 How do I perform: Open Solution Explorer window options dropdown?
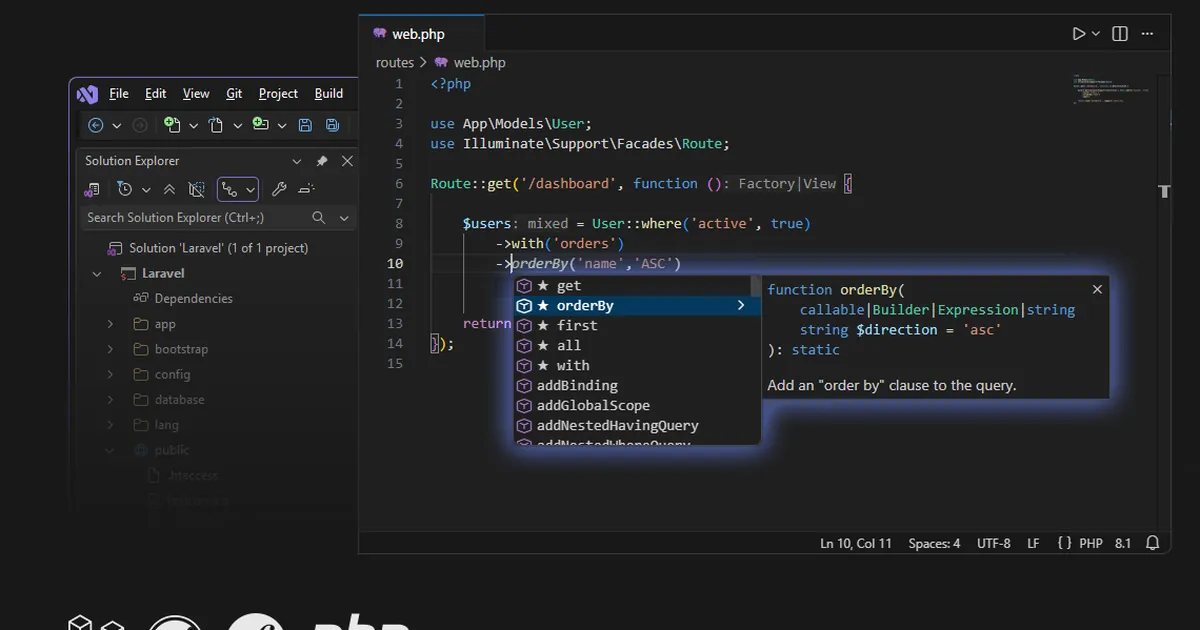coord(297,161)
